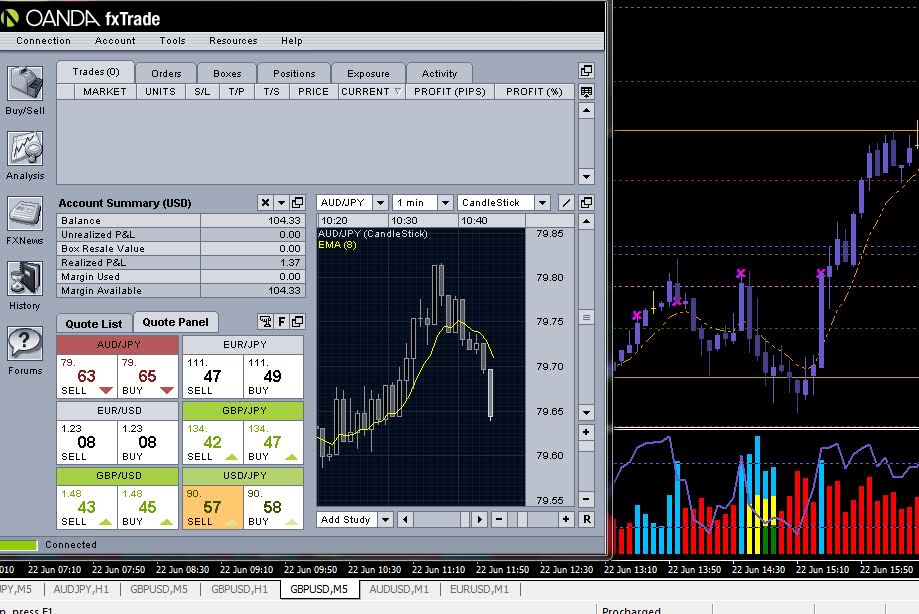Move chart time right arrow
Viewport: 919px width, 614px height.
pyautogui.click(x=479, y=520)
